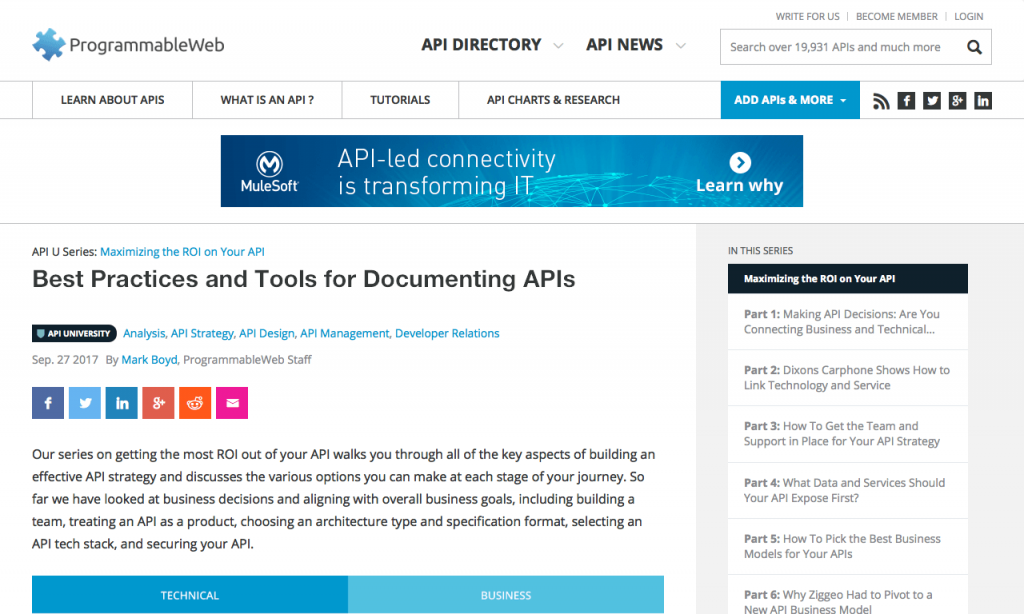This screenshot has height=614, width=1024.
Task: Post the article to Reddit
Action: point(195,402)
